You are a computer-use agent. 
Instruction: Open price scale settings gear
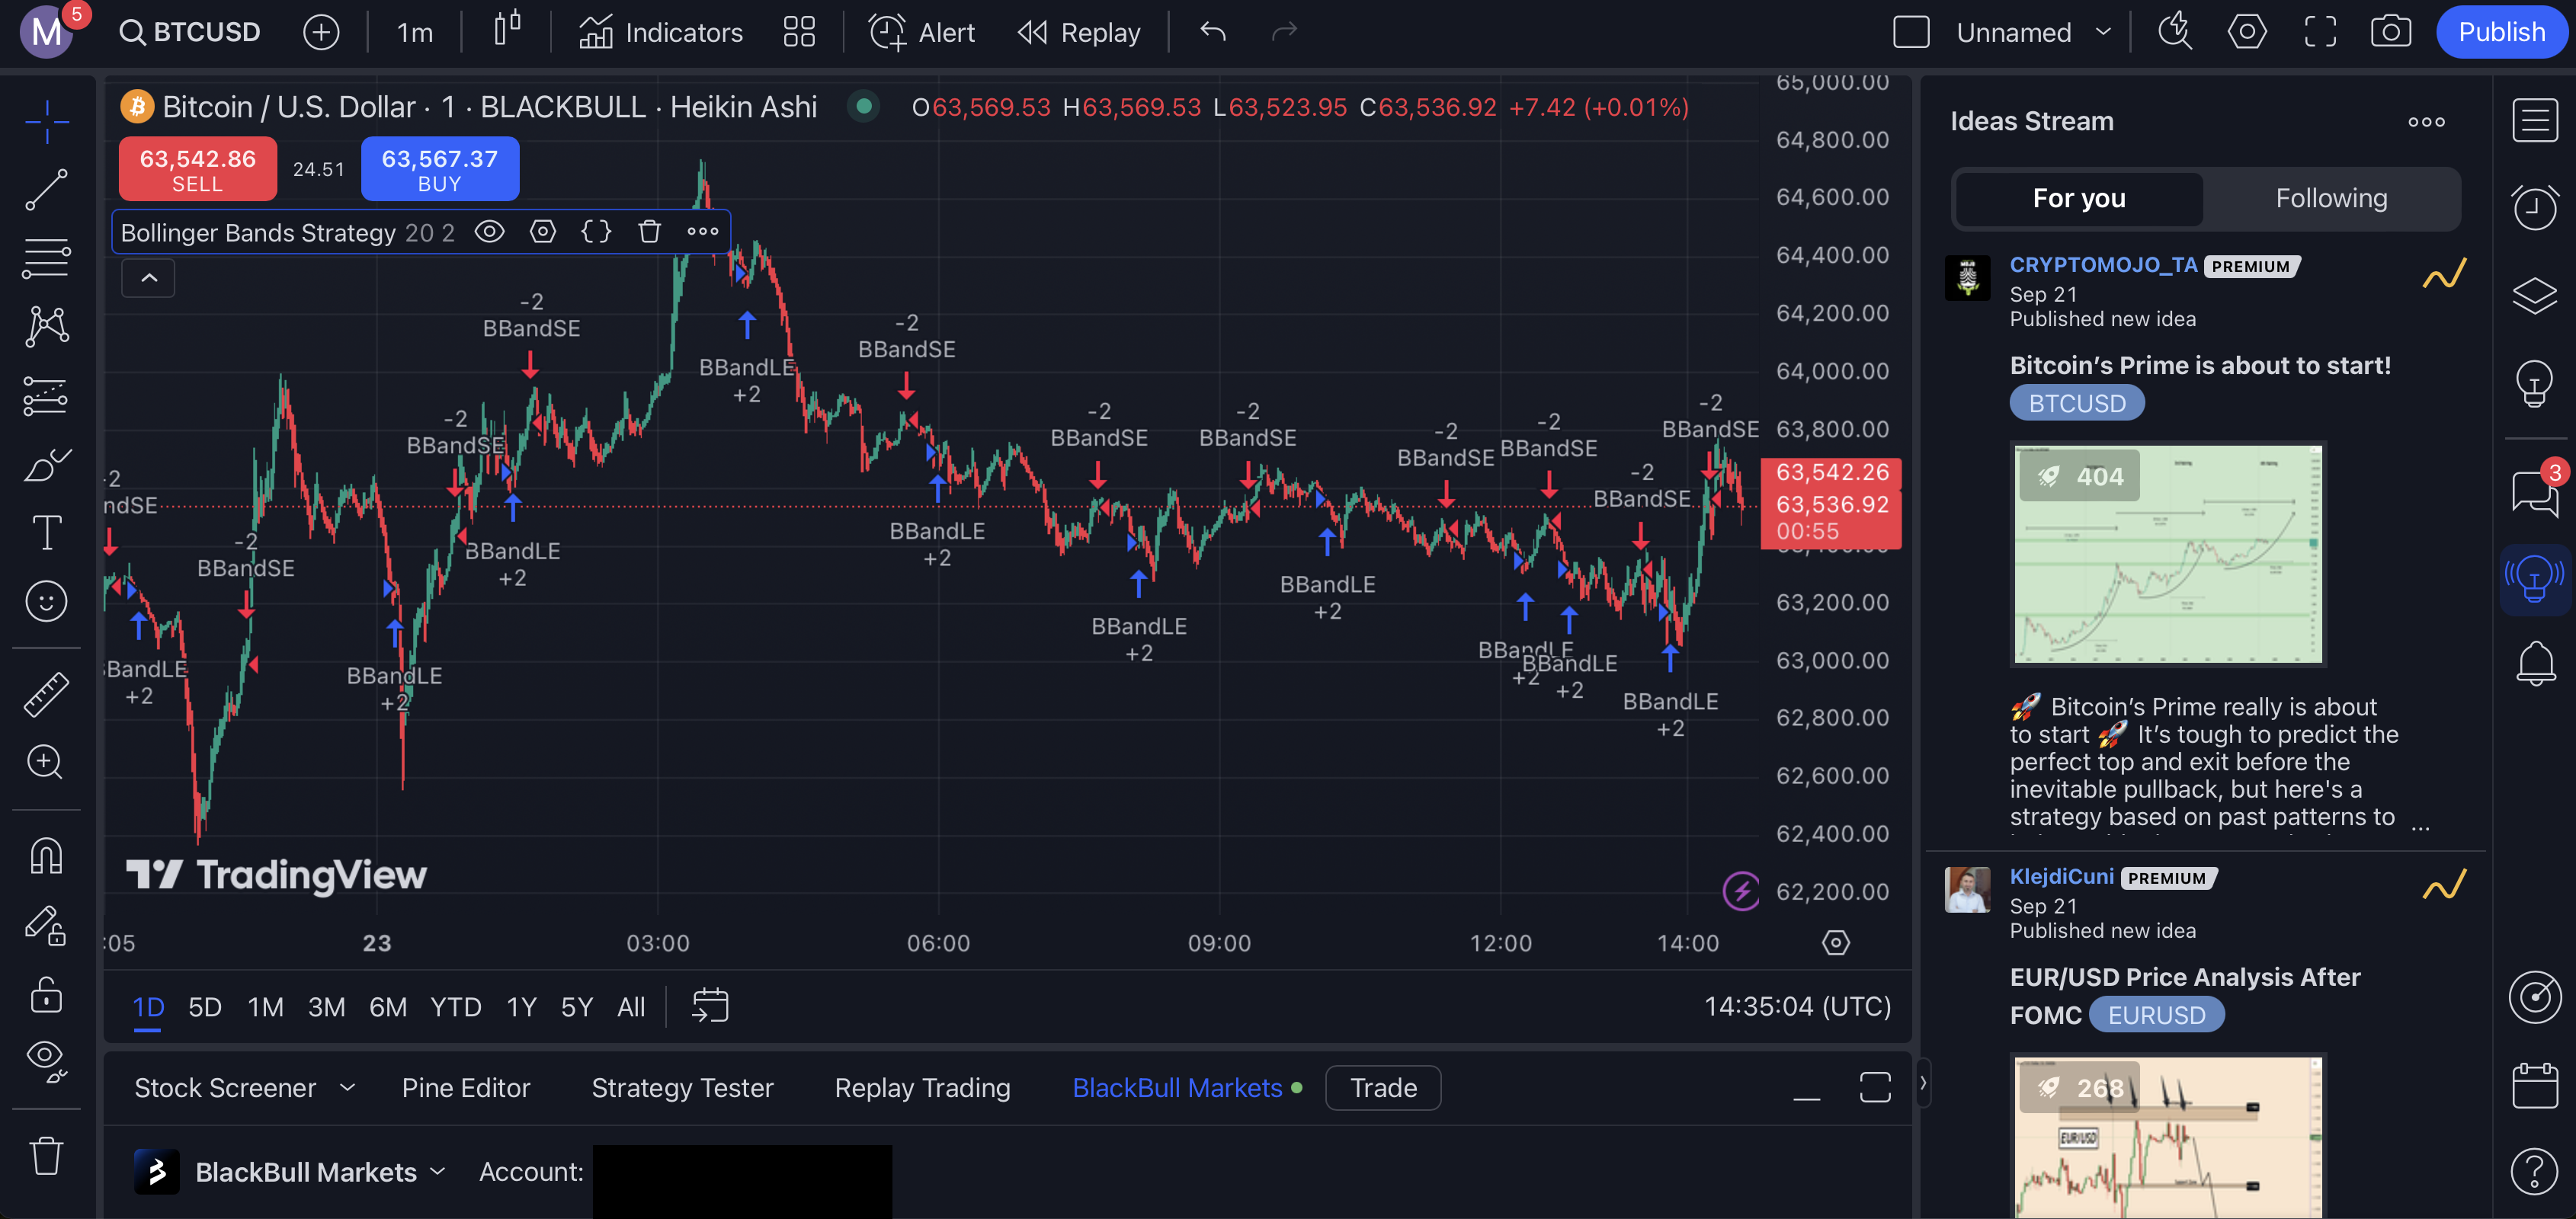click(1836, 943)
